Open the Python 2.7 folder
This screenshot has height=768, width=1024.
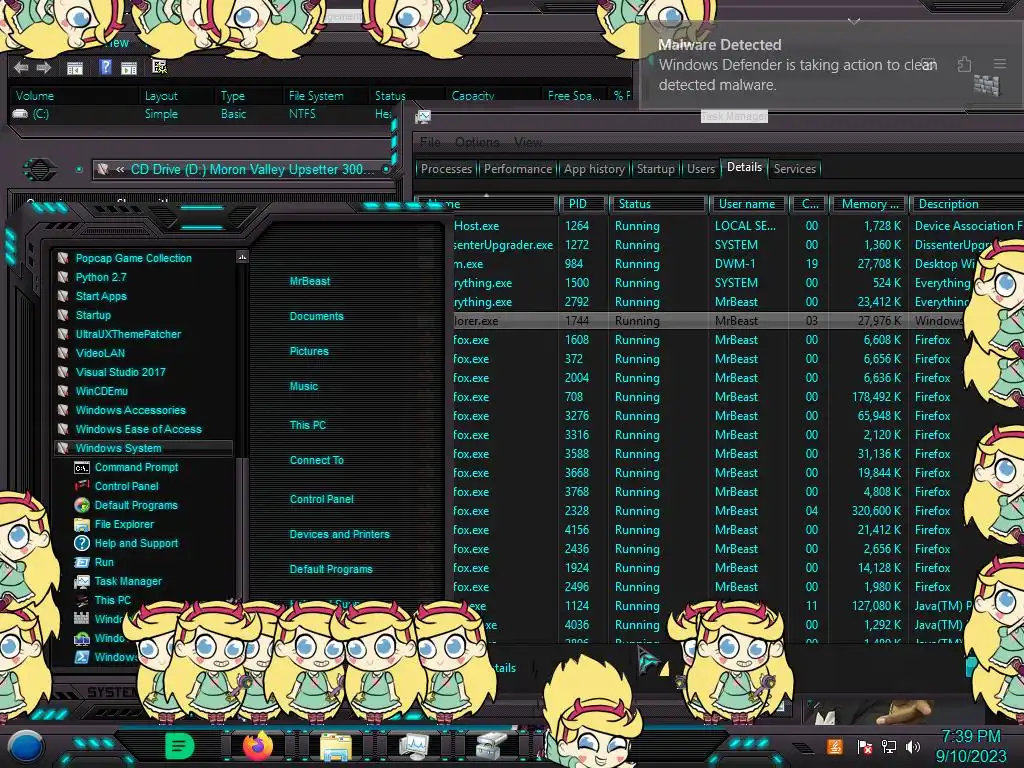(x=101, y=277)
